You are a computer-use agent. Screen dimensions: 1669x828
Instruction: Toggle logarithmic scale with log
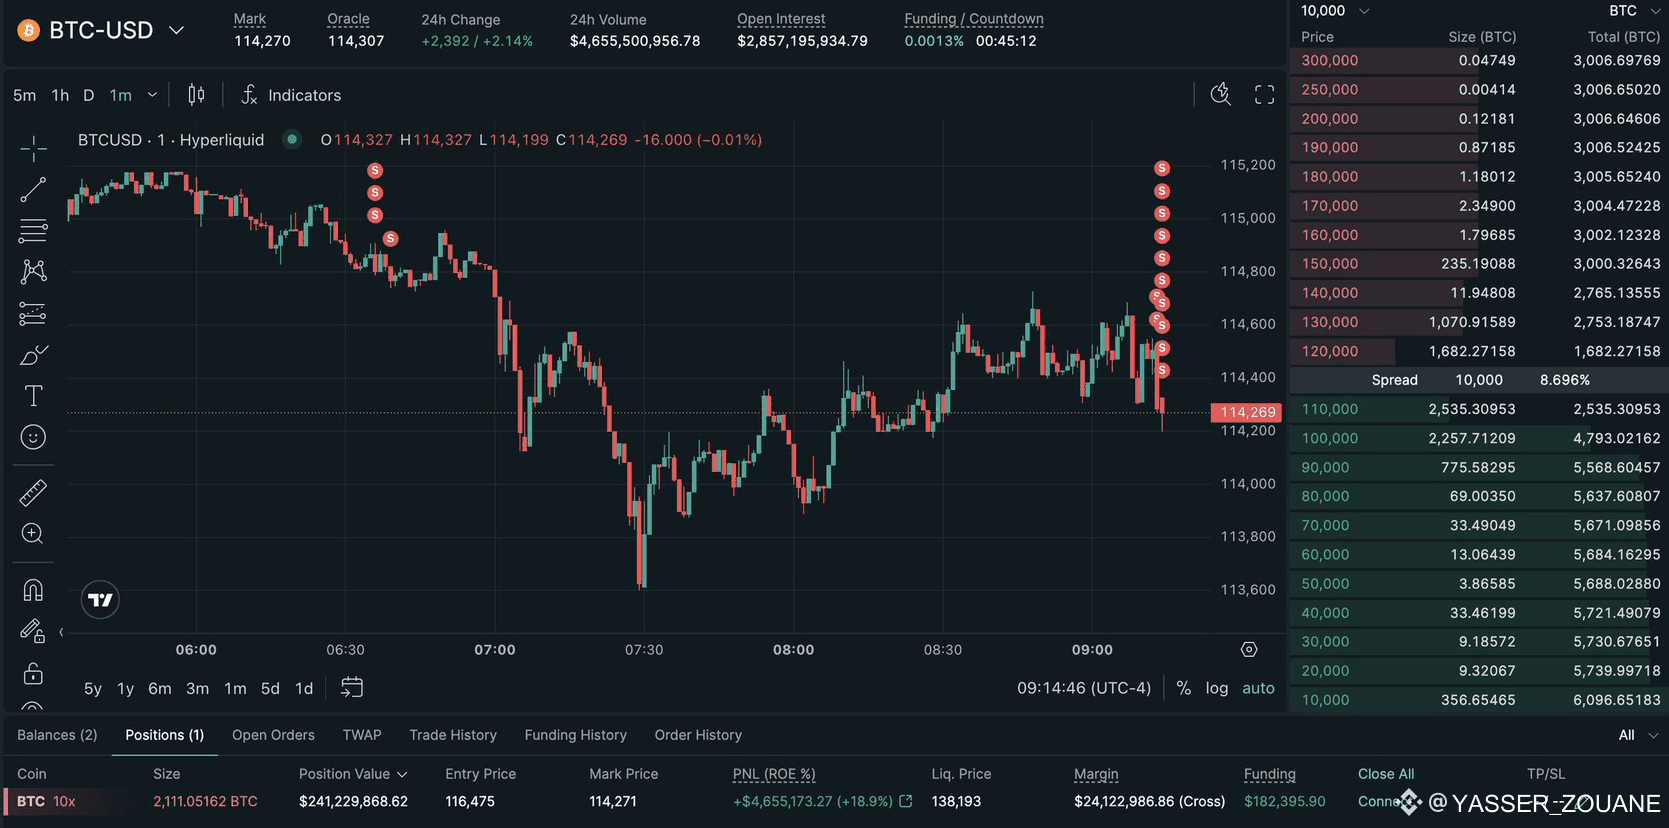(x=1216, y=688)
